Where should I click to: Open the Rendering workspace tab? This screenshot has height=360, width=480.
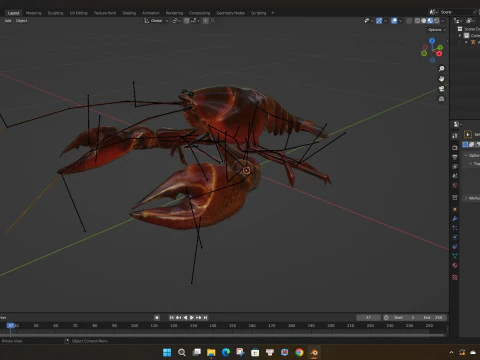coord(174,13)
